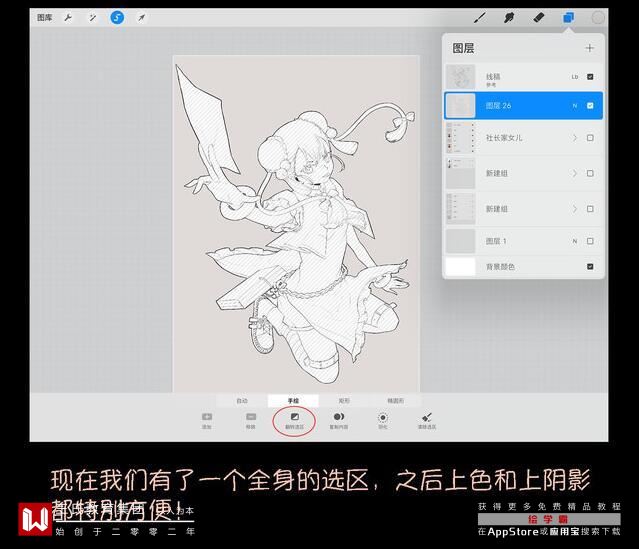
Task: Close the Layers panel via layers icon
Action: pyautogui.click(x=568, y=18)
